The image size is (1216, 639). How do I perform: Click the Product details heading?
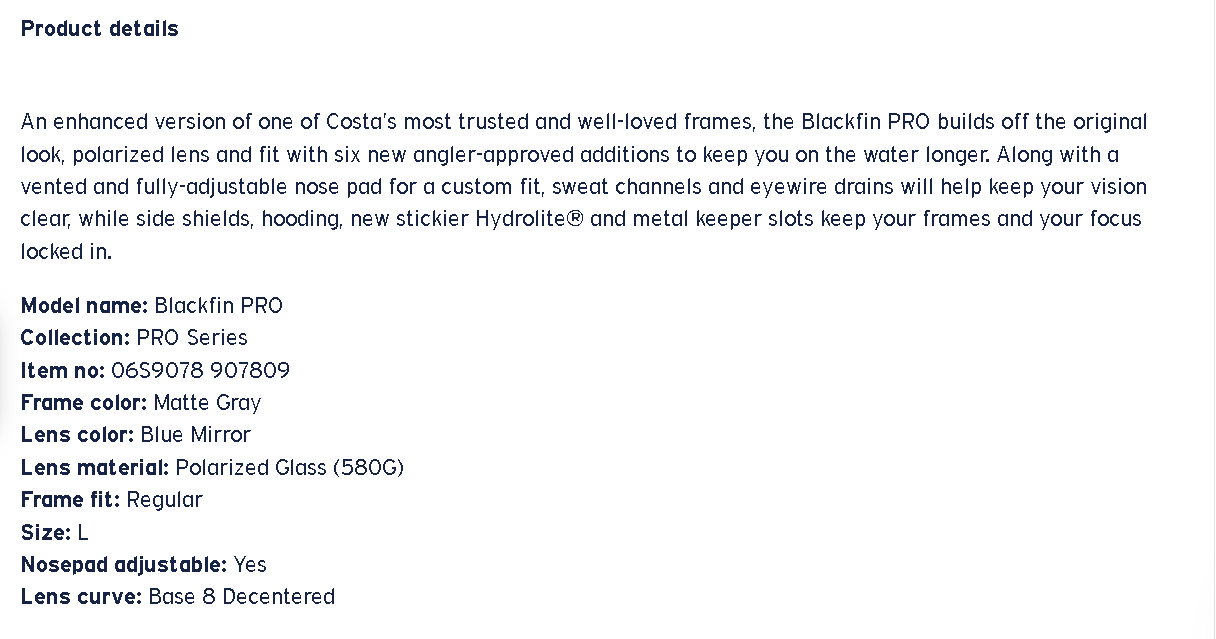tap(99, 29)
